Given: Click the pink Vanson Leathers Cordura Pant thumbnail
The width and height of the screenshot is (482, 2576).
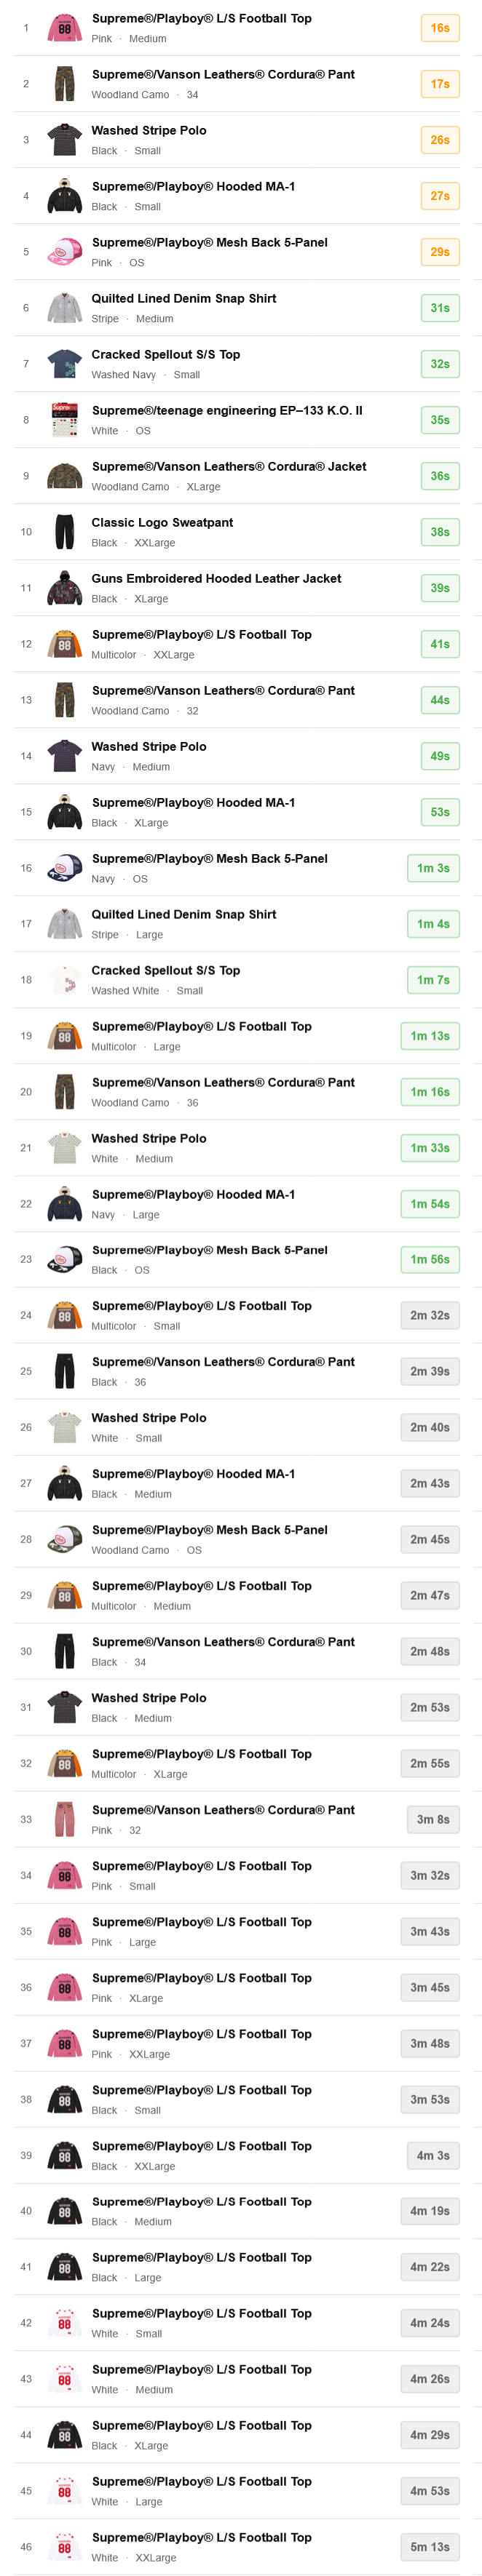Looking at the screenshot, I should [x=64, y=1819].
